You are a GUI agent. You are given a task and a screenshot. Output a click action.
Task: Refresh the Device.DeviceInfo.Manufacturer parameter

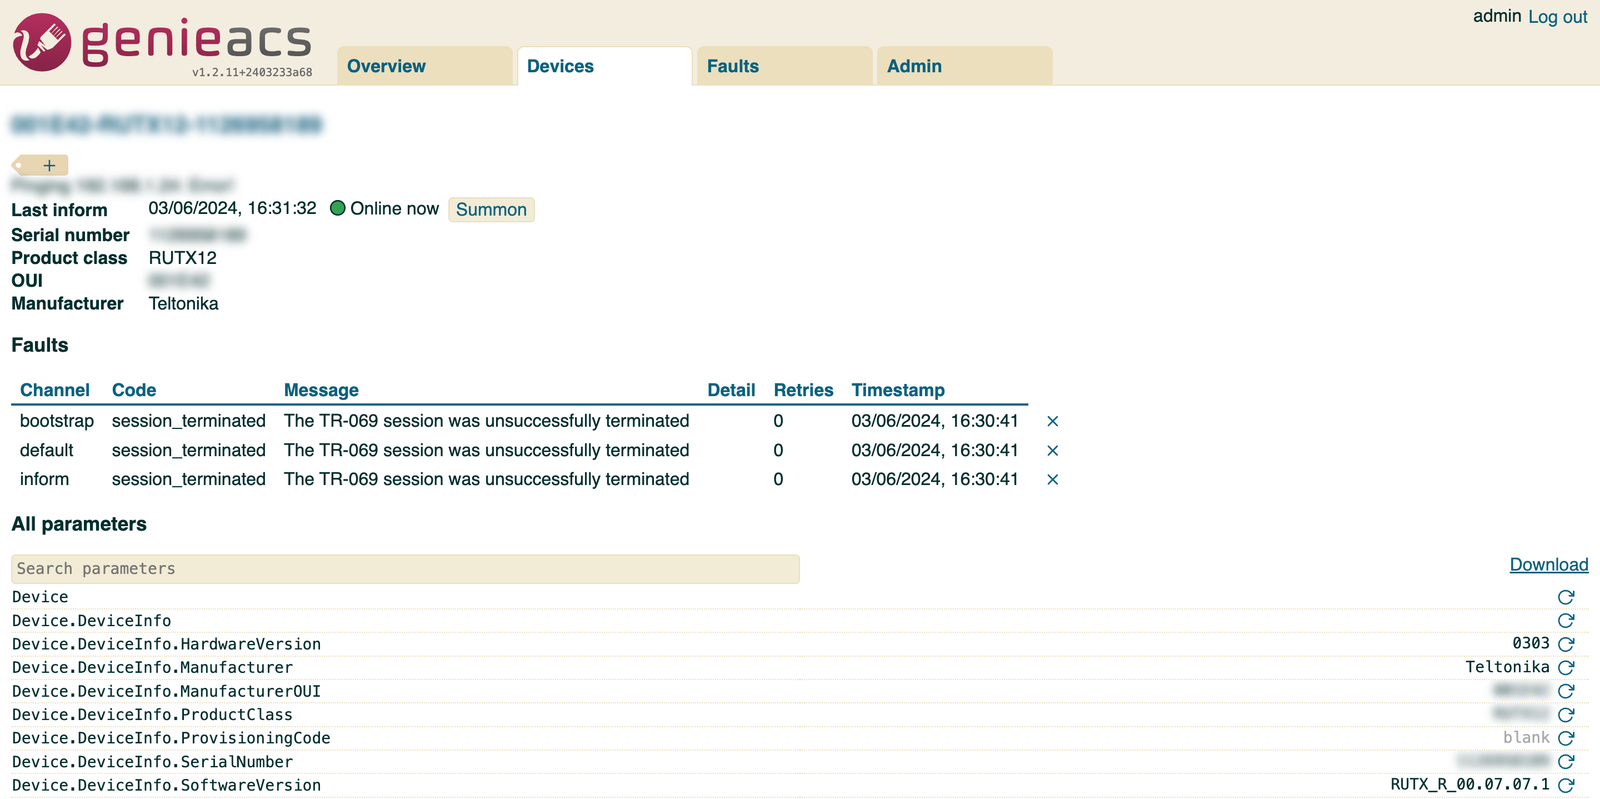[1566, 667]
